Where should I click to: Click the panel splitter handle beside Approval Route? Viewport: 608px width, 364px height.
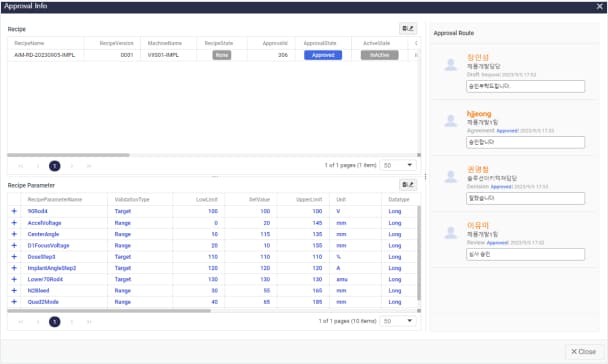point(425,177)
